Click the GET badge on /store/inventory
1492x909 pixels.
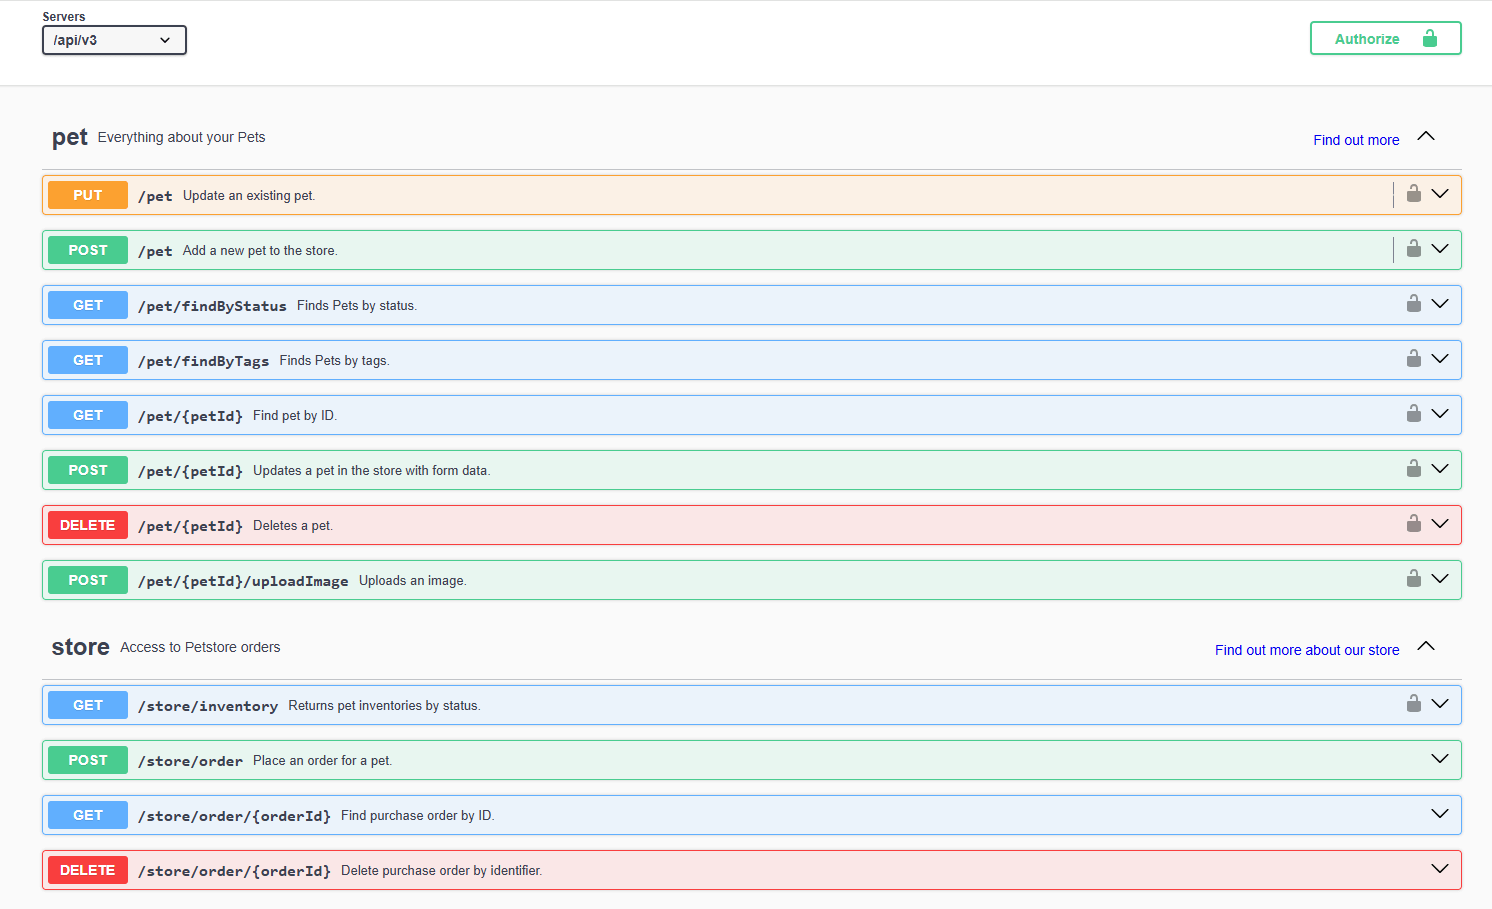click(x=87, y=704)
